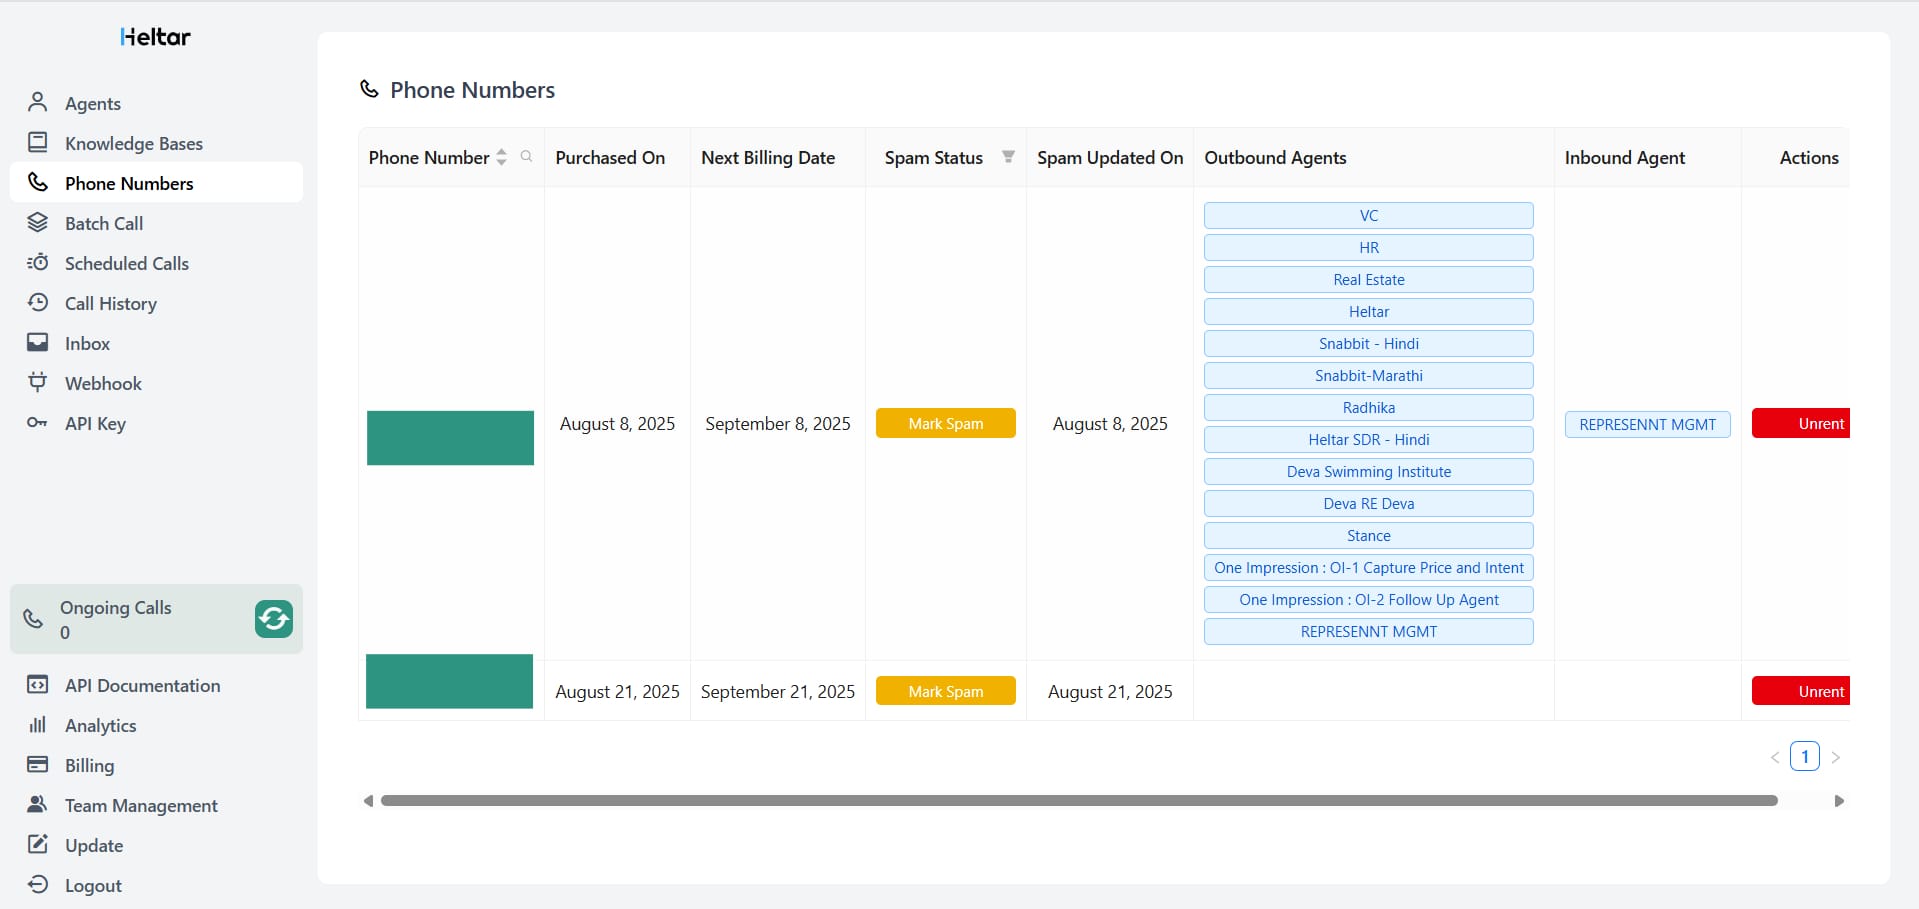Click the search icon in Phone Number column
The image size is (1919, 909).
point(526,157)
